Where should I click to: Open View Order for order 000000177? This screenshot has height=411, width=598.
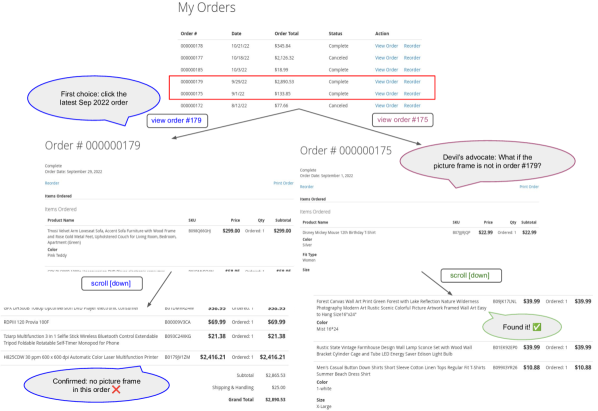point(386,58)
